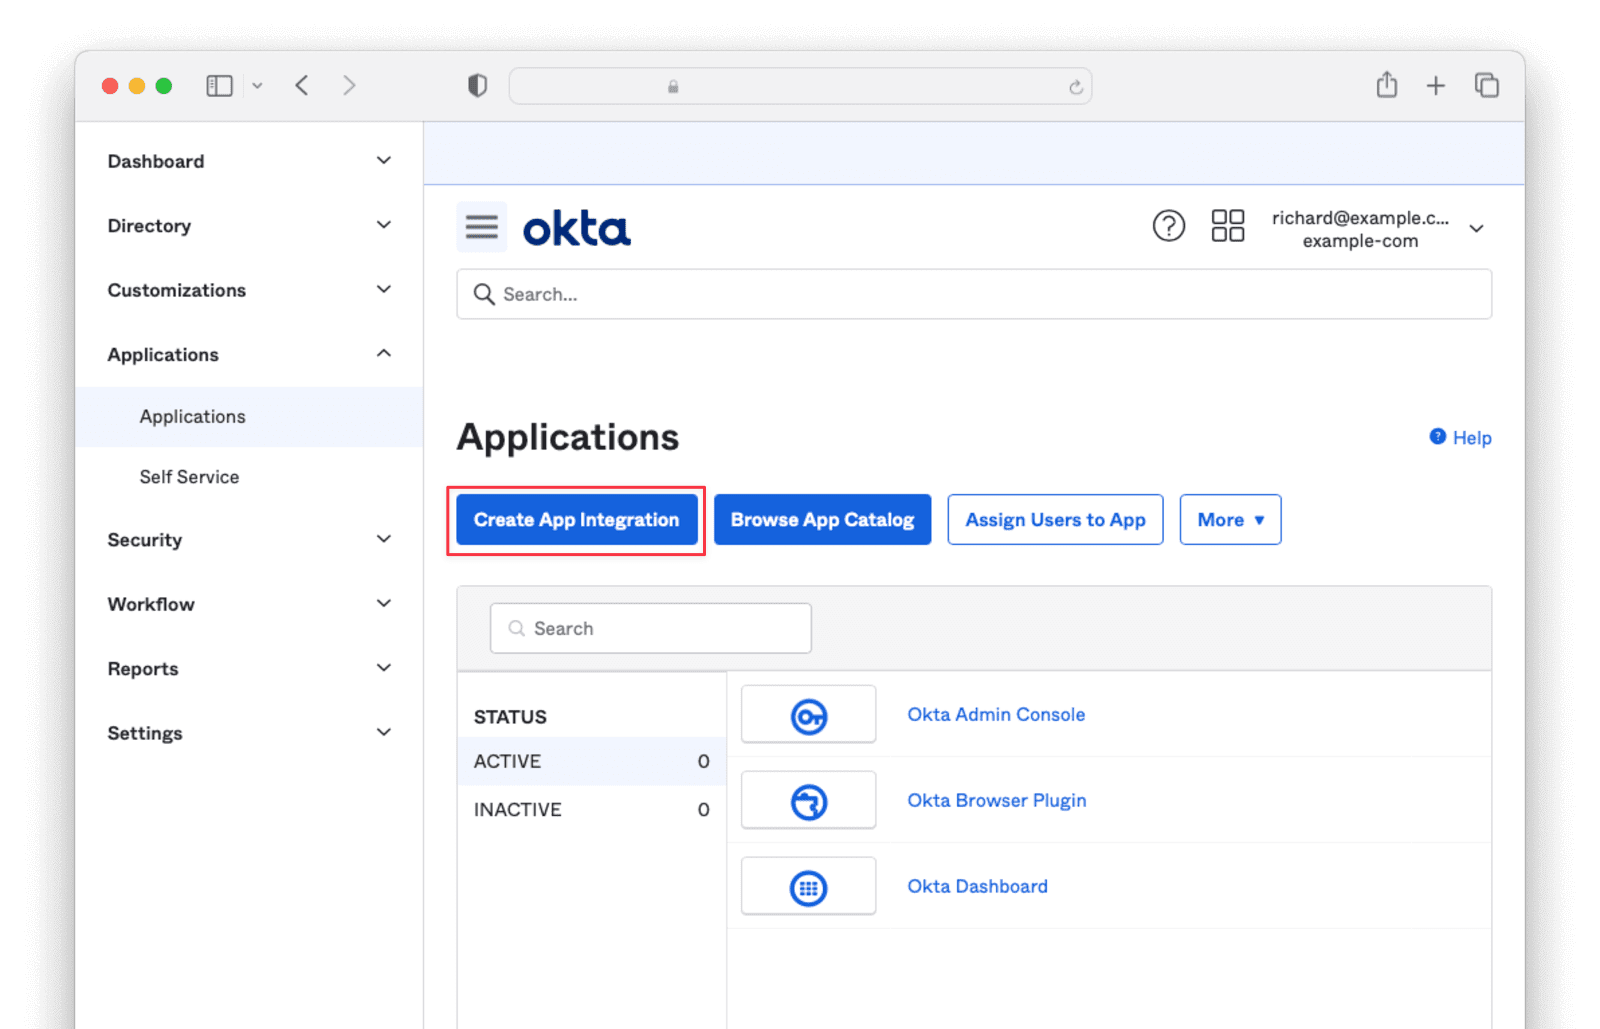Open the apps grid icon
Viewport: 1600px width, 1029px height.
tap(1227, 226)
